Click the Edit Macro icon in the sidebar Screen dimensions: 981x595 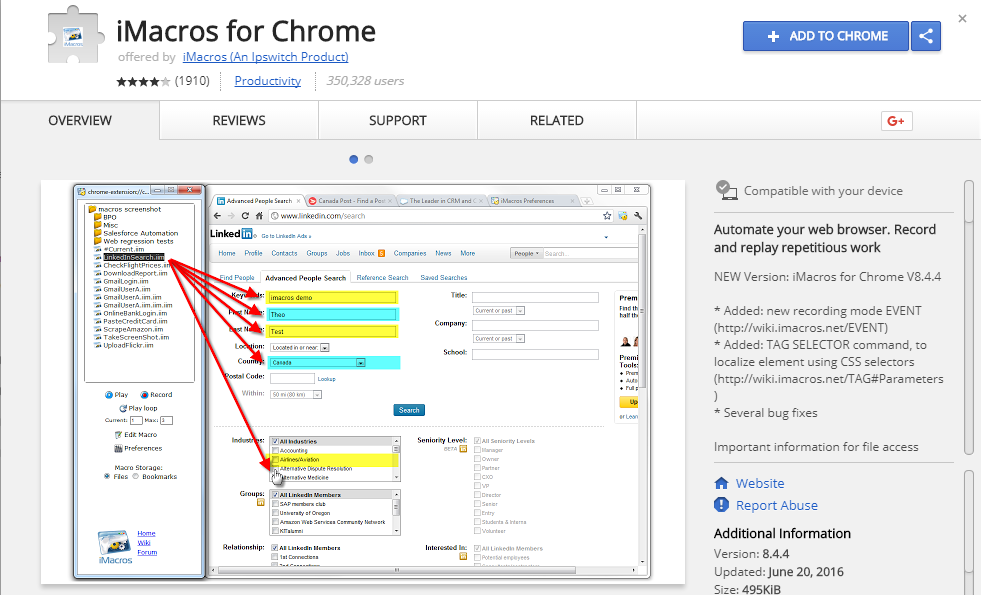(x=118, y=434)
